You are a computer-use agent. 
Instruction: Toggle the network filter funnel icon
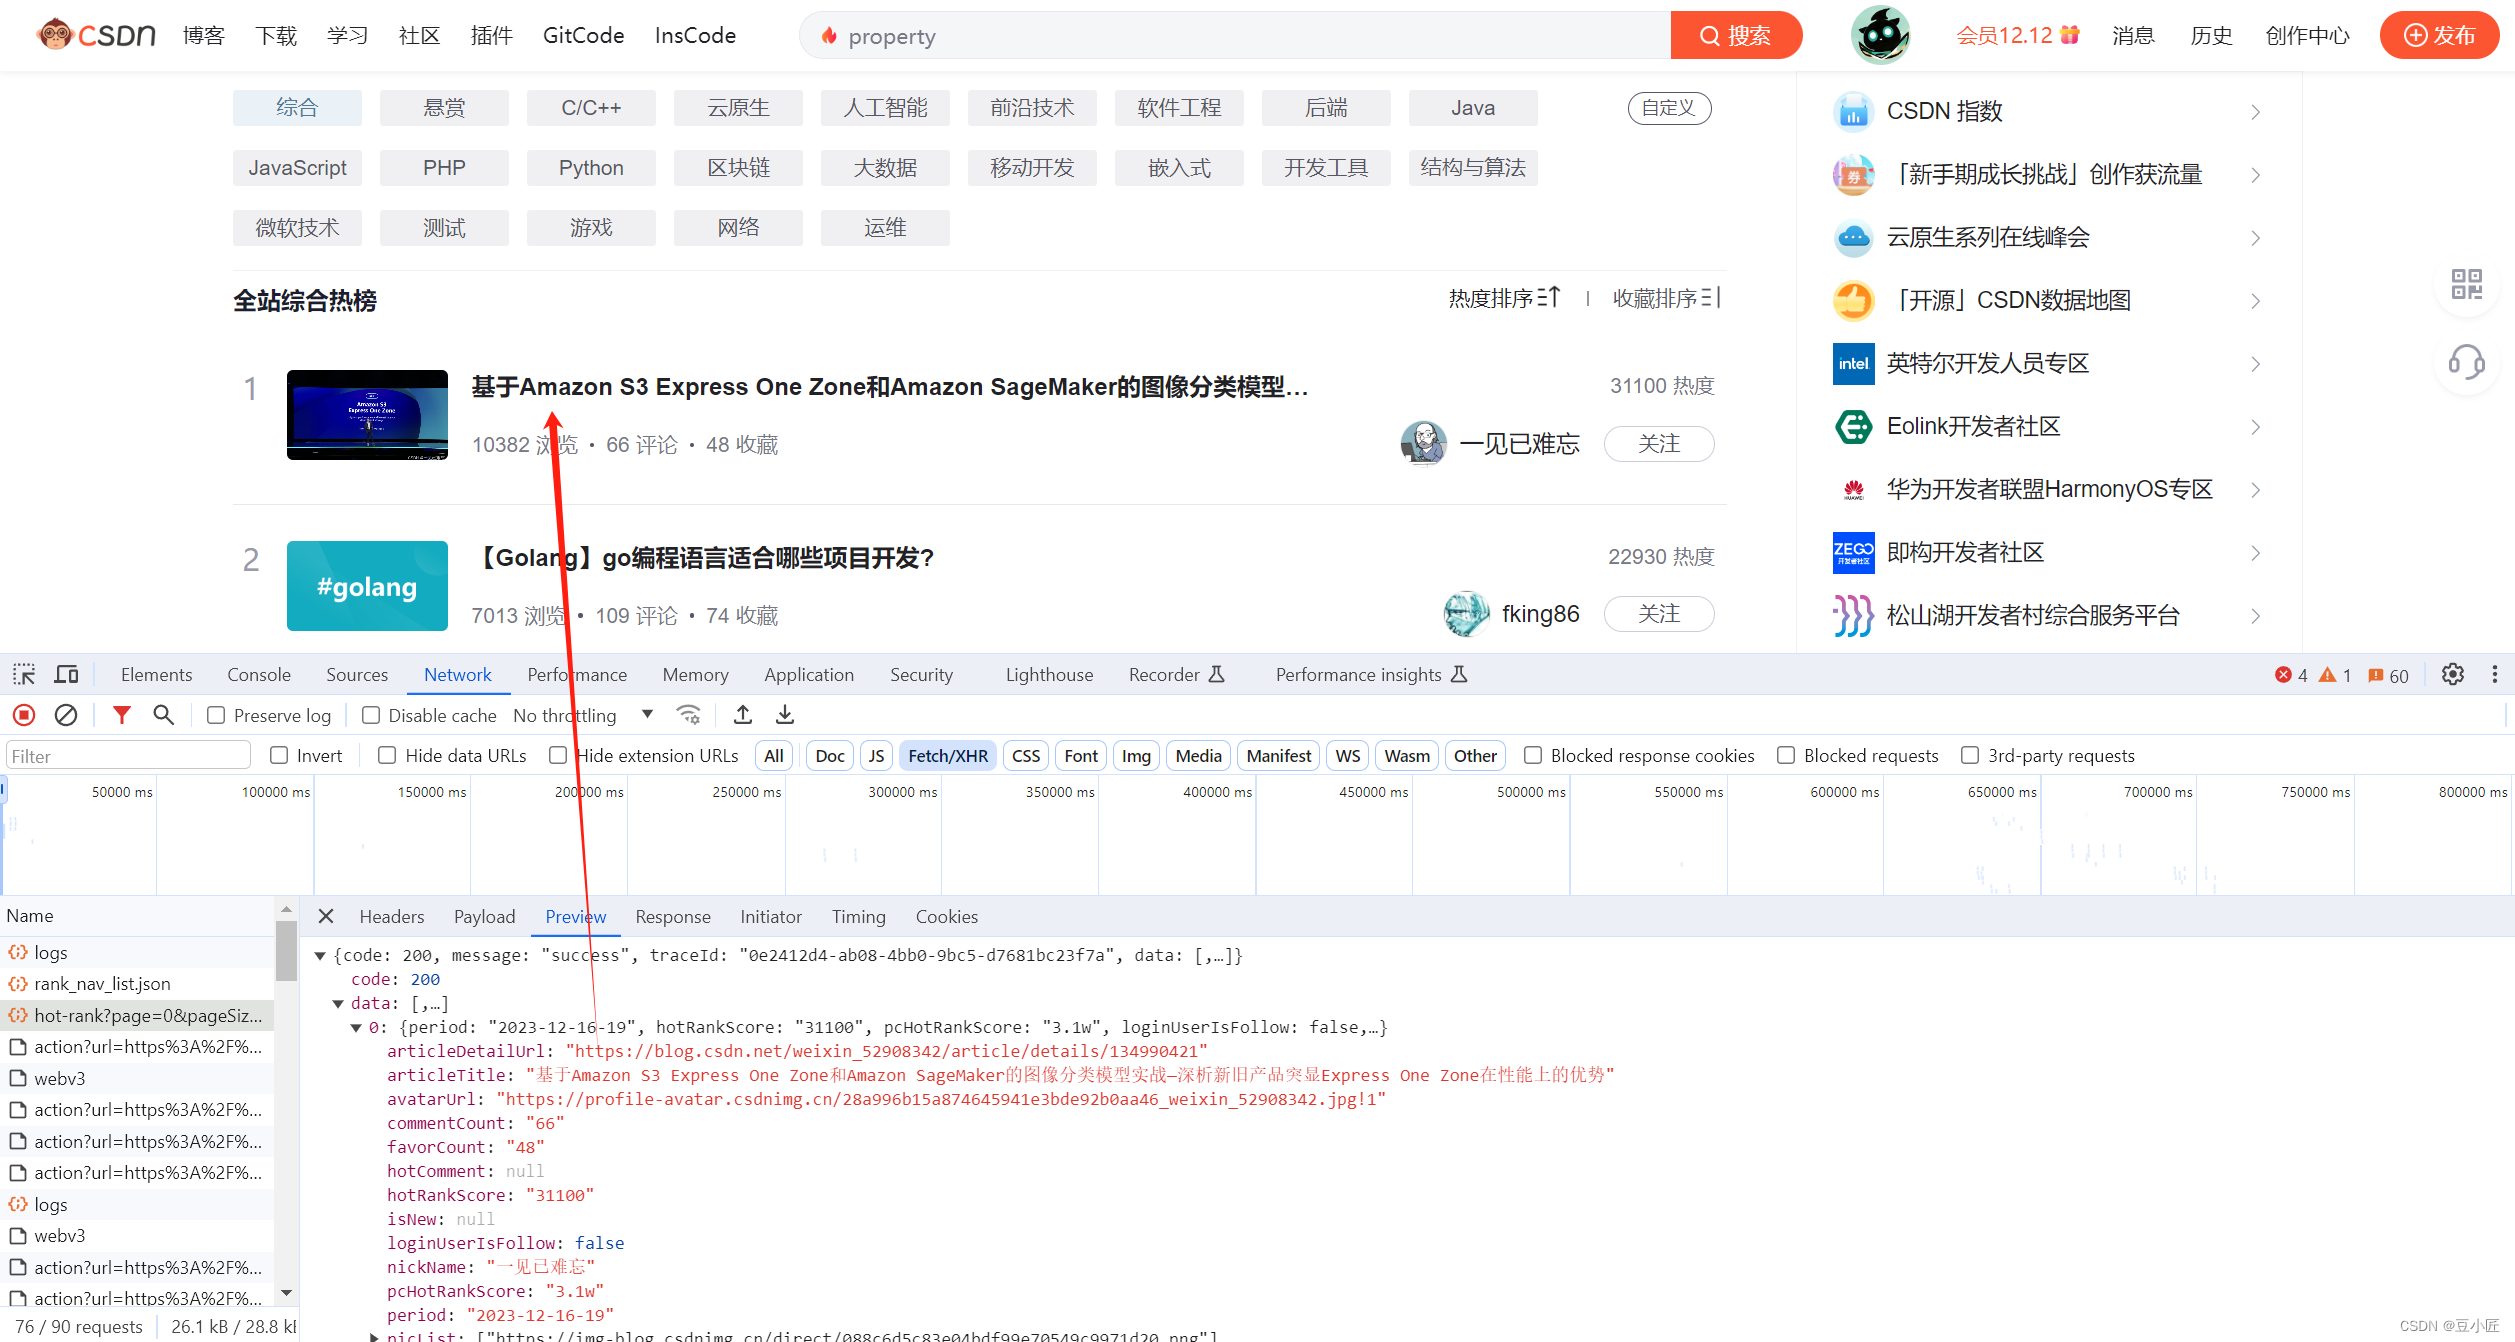click(x=121, y=715)
